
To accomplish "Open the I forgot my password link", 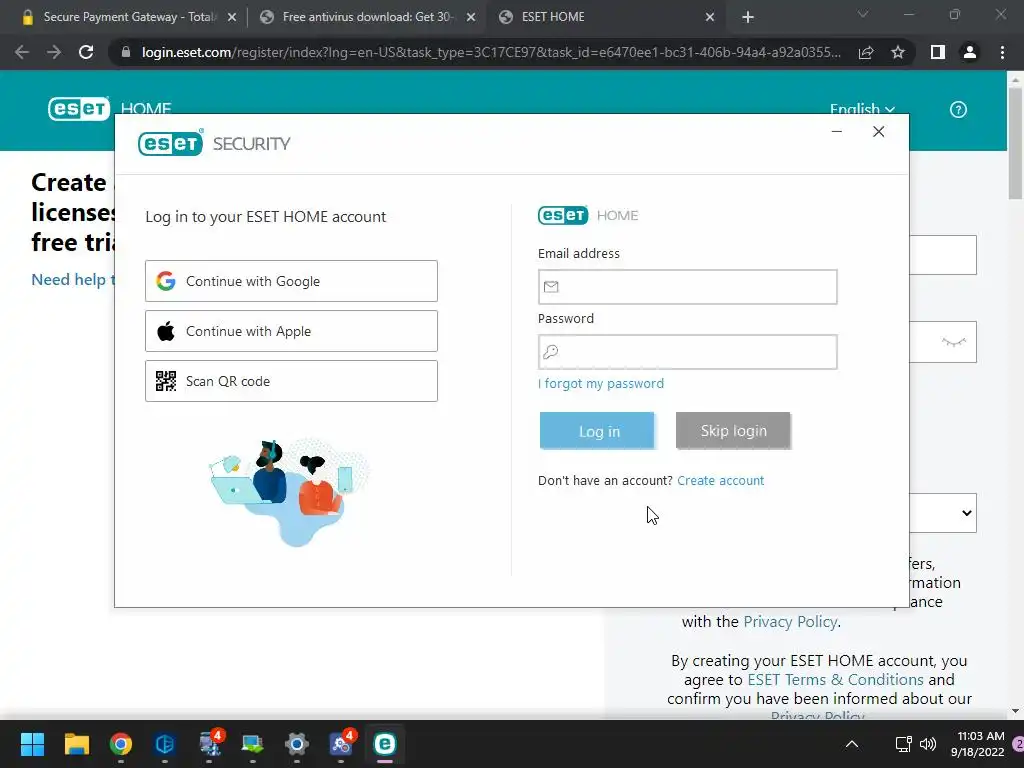I will point(601,383).
